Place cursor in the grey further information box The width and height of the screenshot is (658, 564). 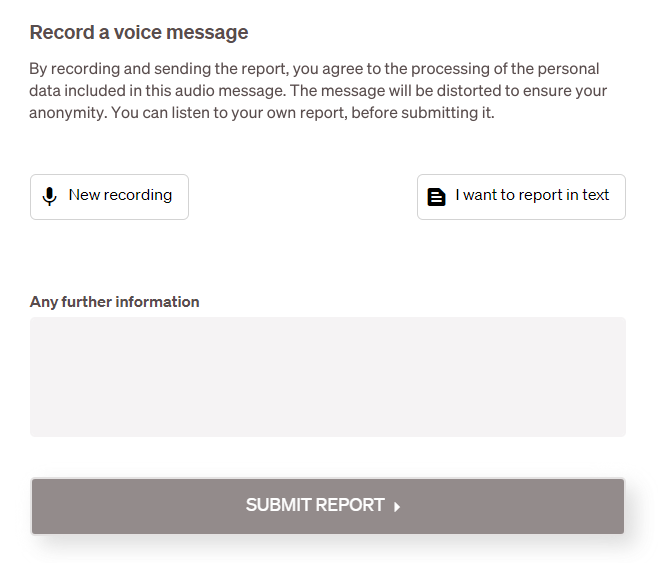click(328, 377)
